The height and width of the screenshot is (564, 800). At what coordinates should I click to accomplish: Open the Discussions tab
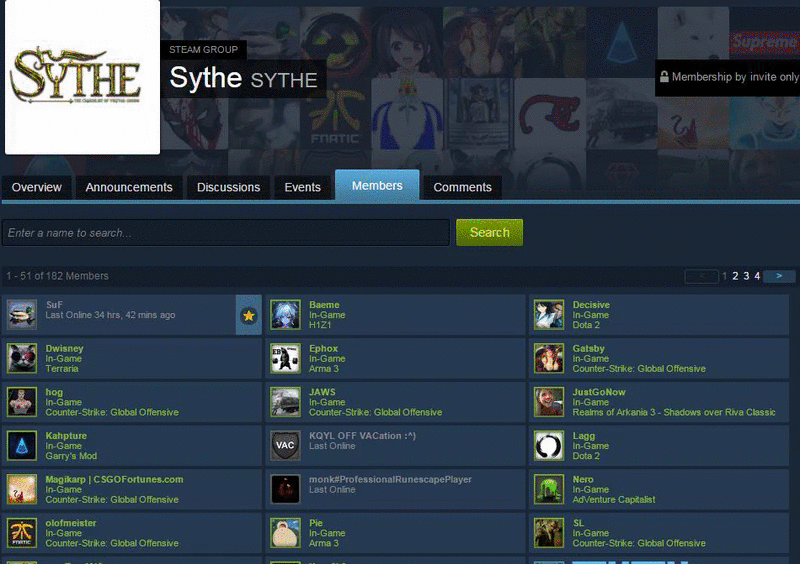[x=229, y=187]
